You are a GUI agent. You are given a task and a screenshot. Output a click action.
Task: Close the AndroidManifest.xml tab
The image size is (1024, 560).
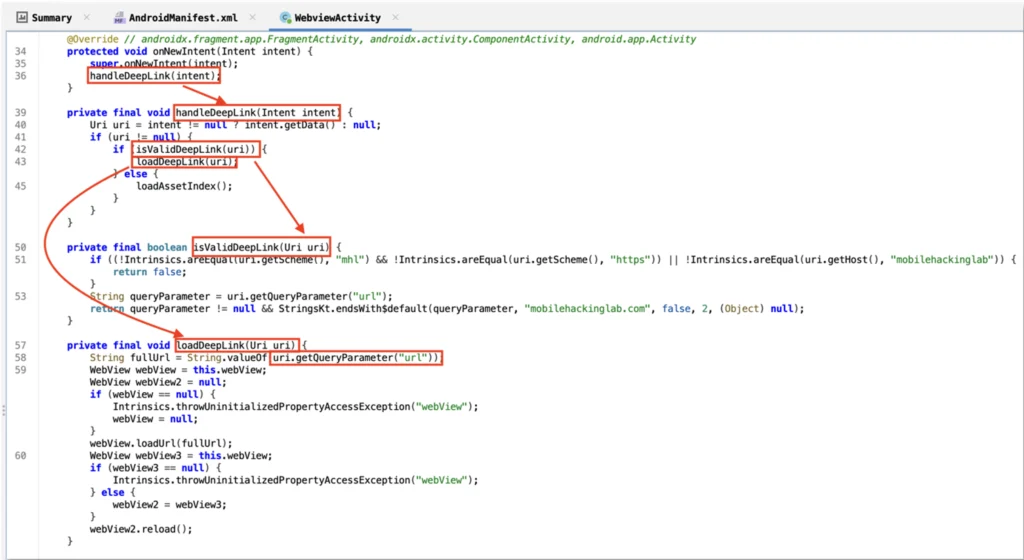coord(252,17)
